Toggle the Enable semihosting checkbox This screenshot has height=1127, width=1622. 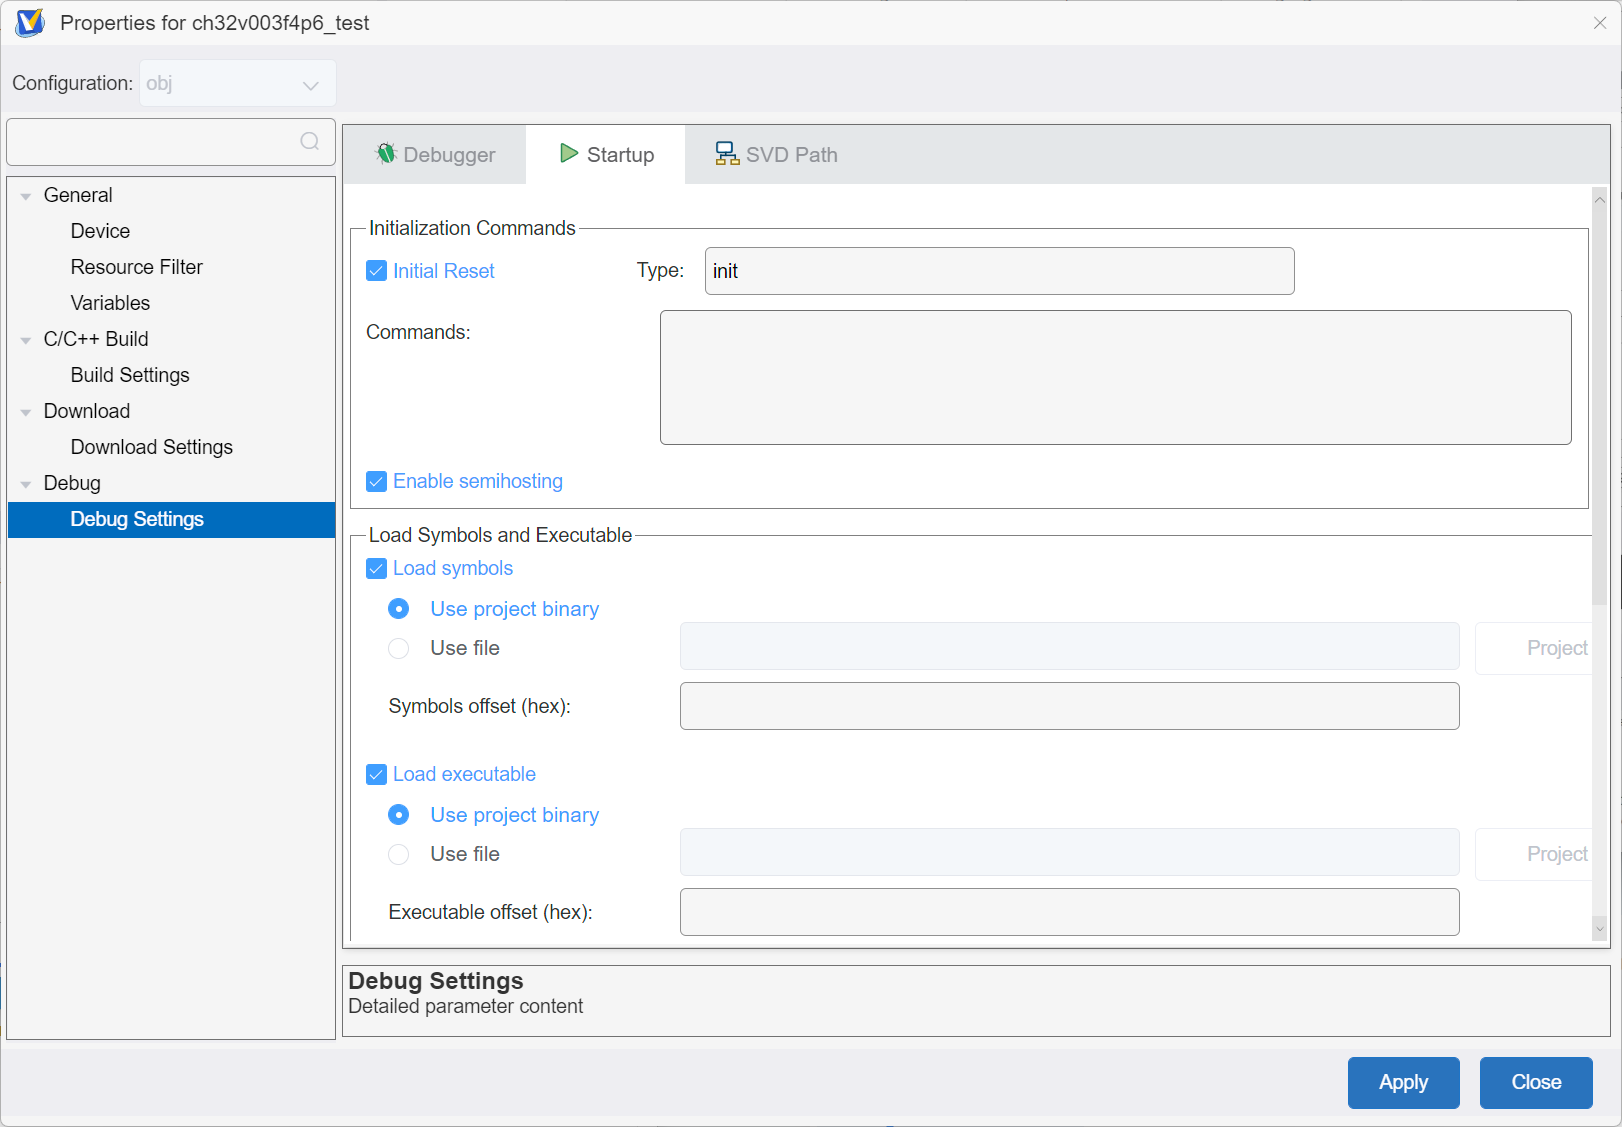tap(377, 482)
